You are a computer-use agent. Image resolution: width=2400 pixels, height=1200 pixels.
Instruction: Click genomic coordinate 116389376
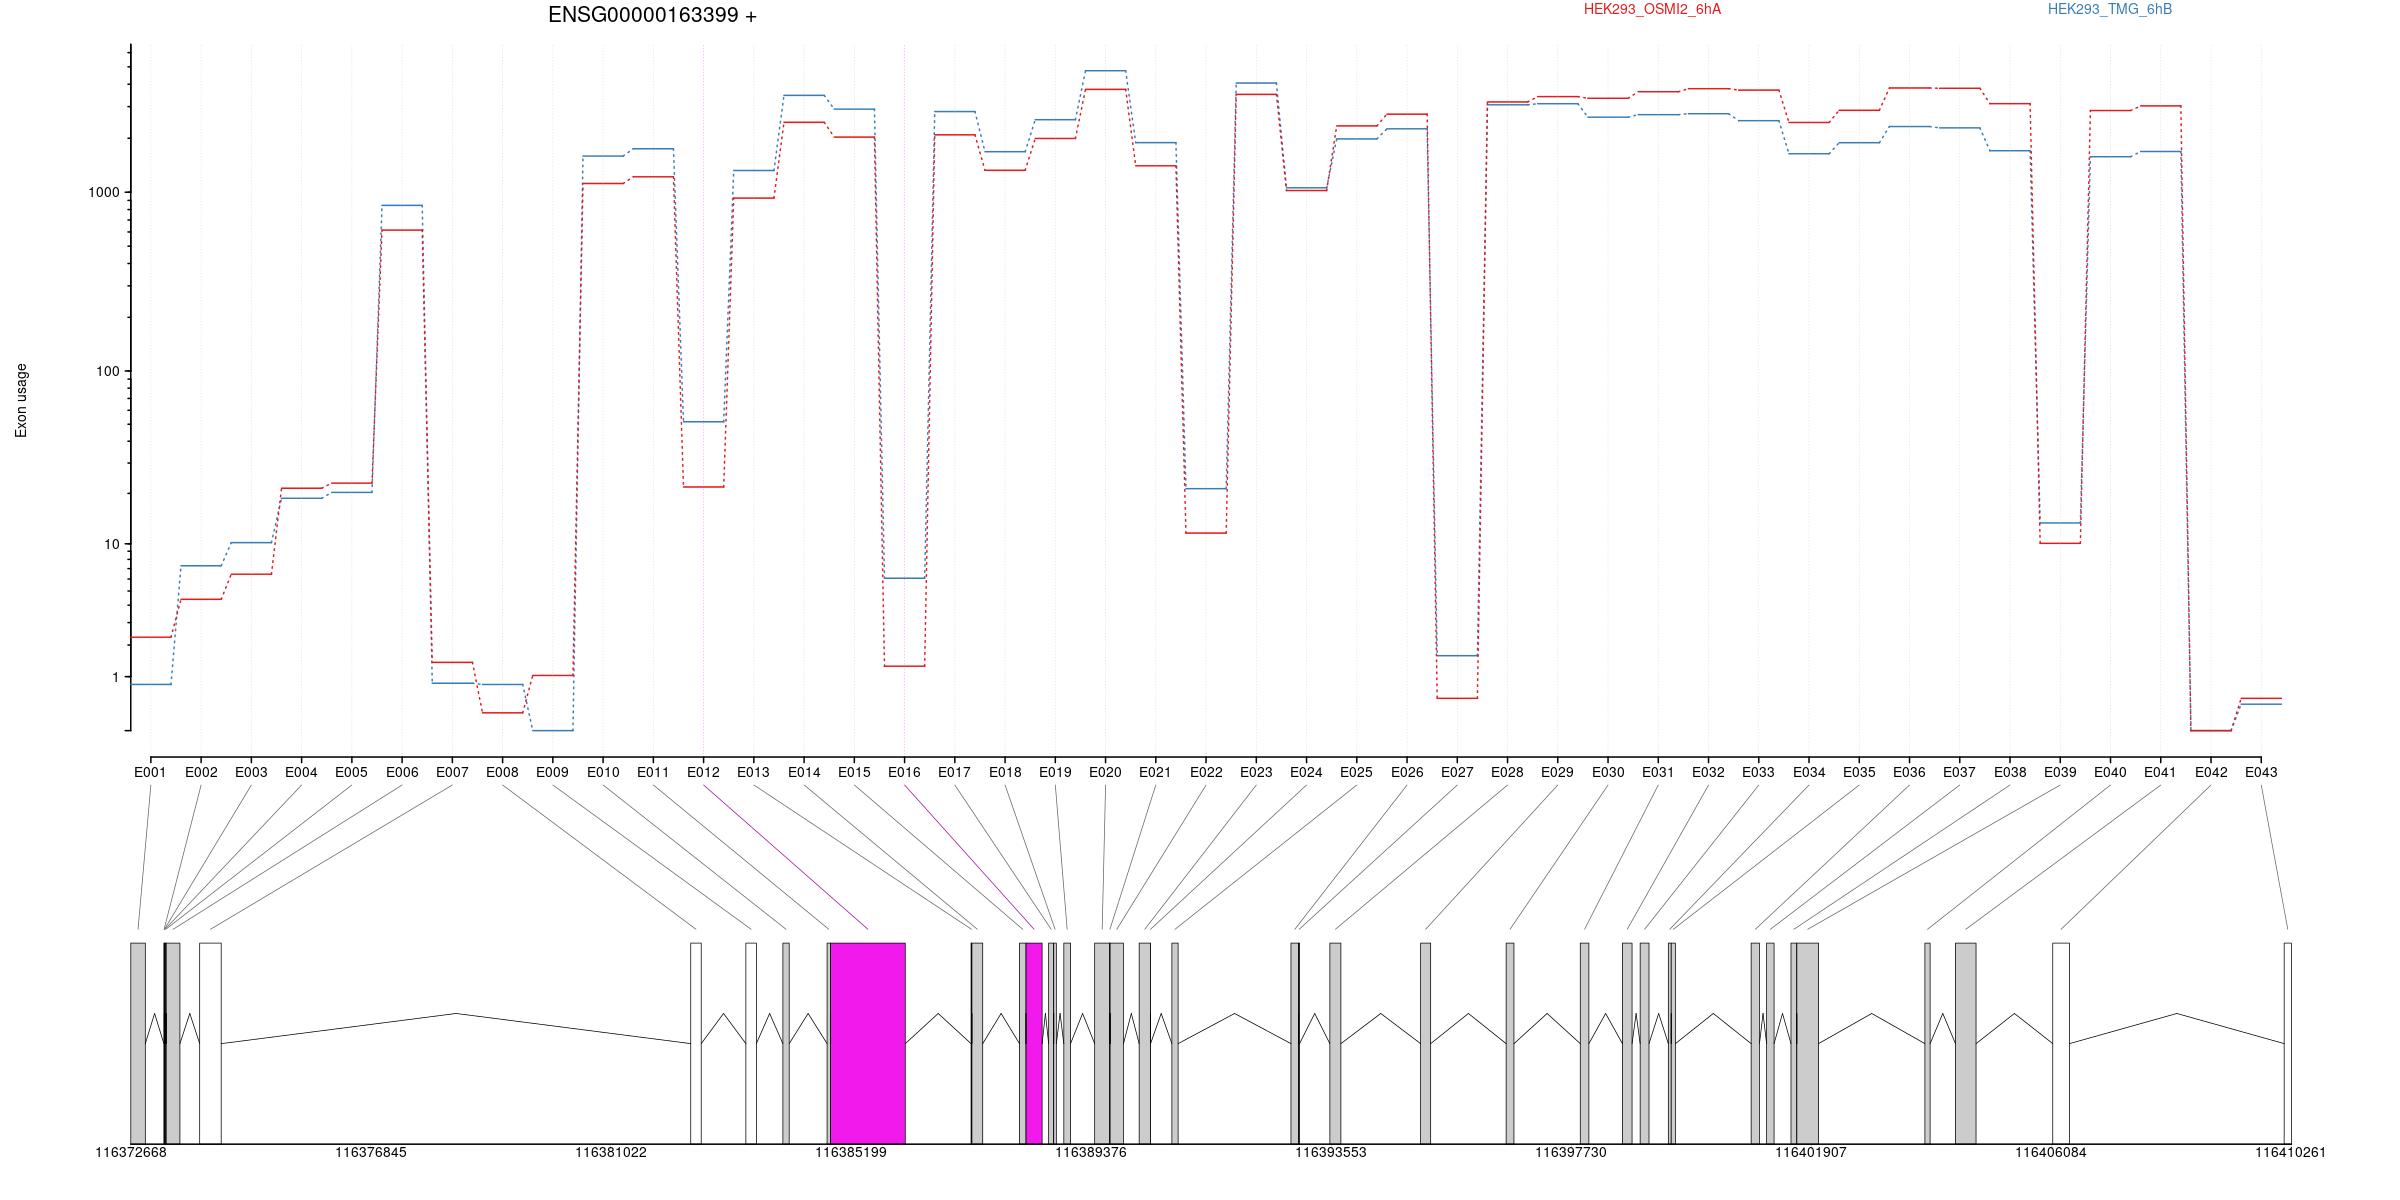coord(1091,1152)
